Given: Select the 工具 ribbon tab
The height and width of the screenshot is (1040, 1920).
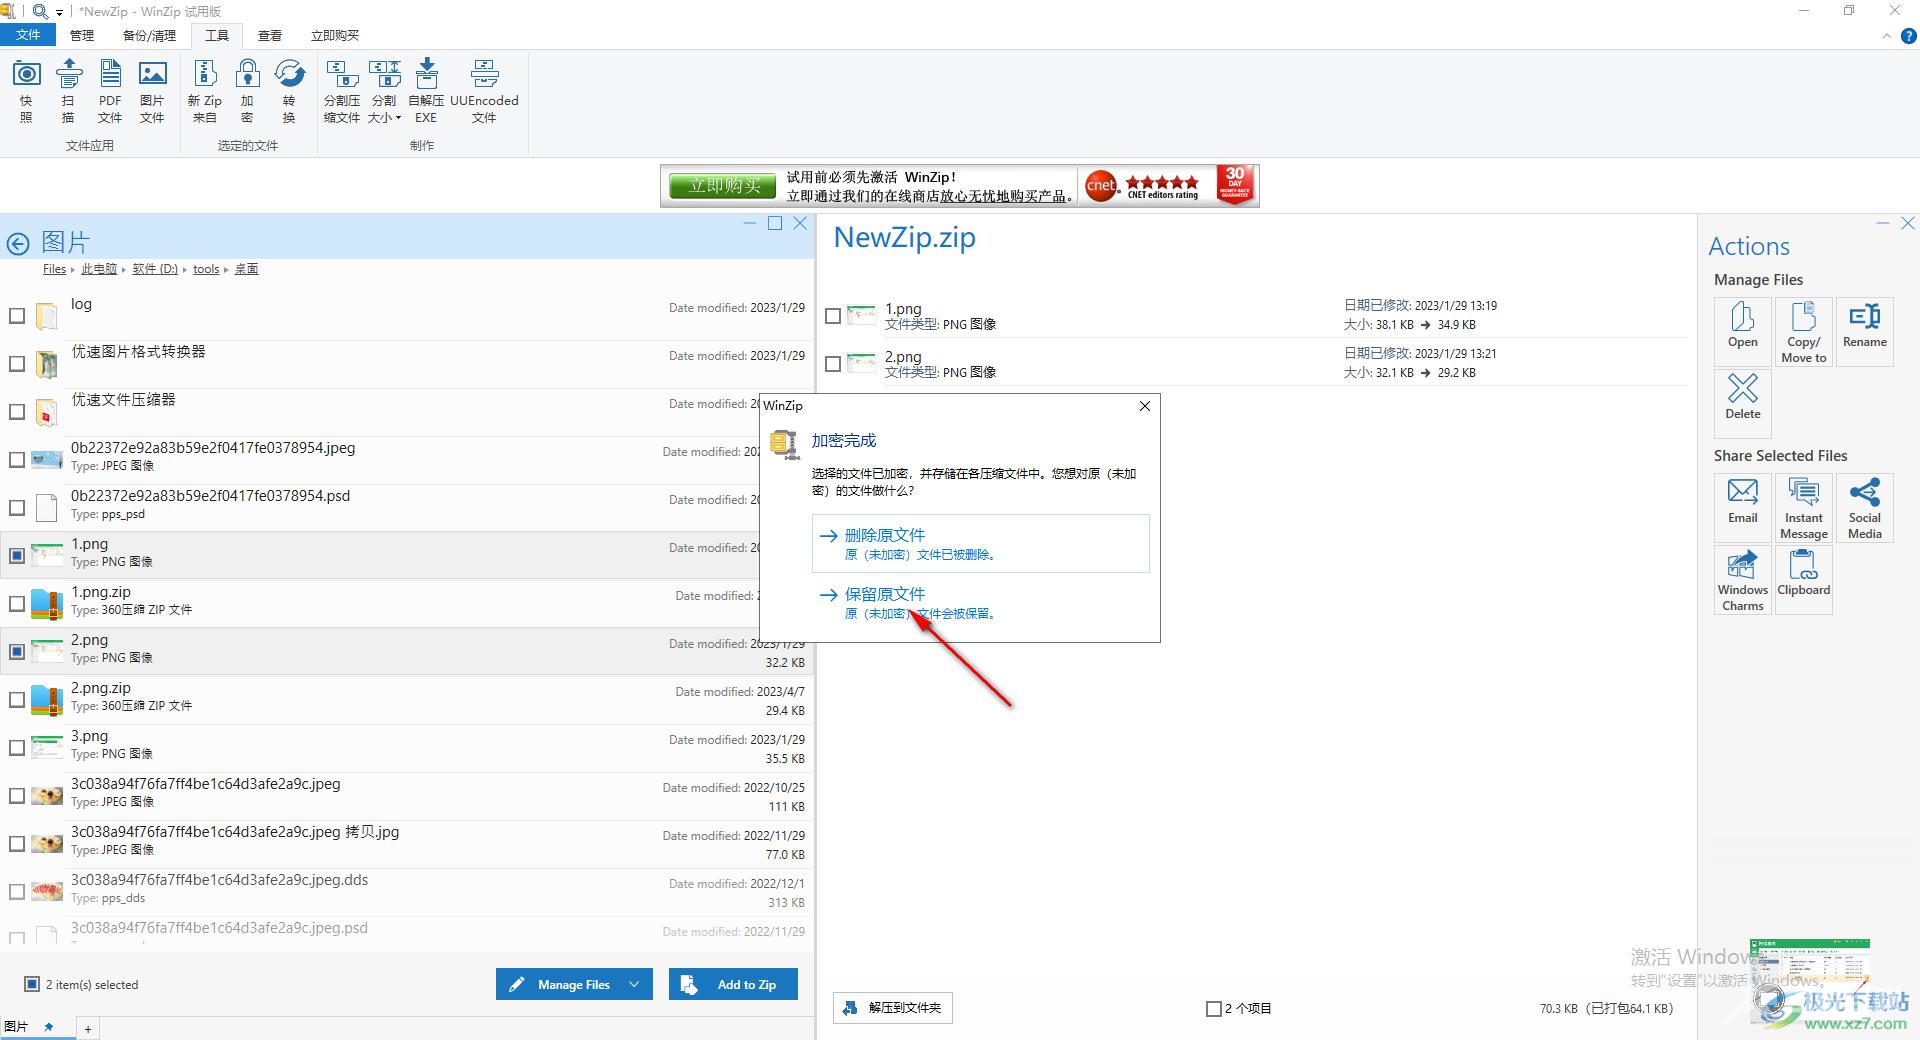Looking at the screenshot, I should click(x=217, y=35).
